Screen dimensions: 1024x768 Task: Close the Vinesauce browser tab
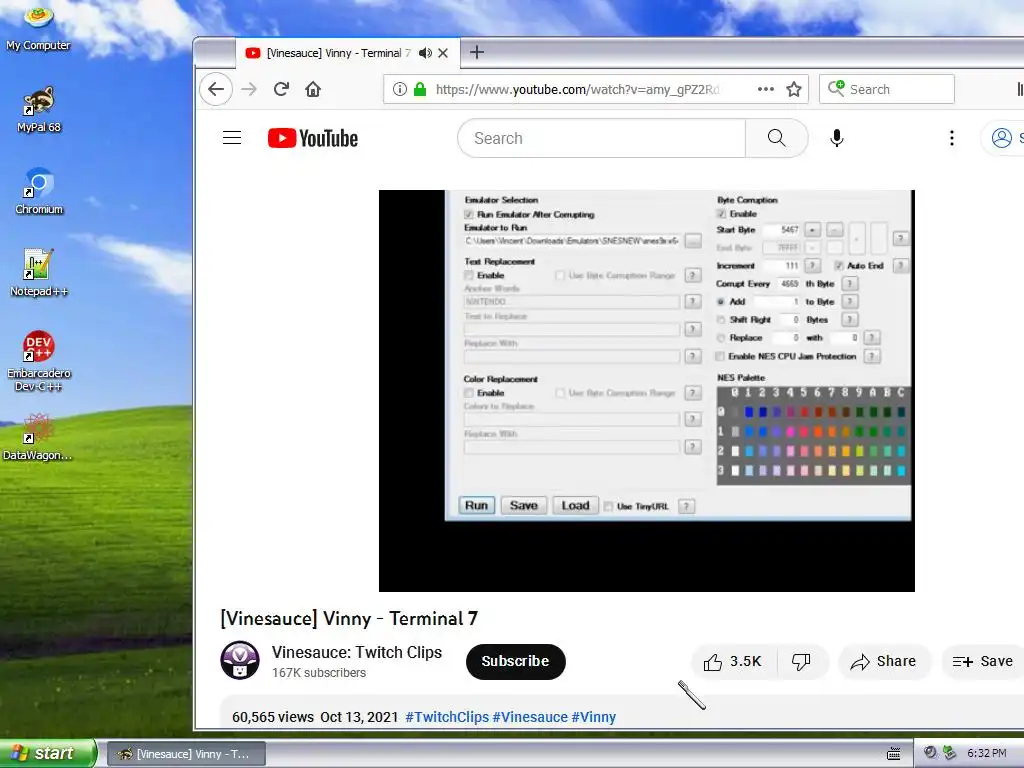[443, 53]
